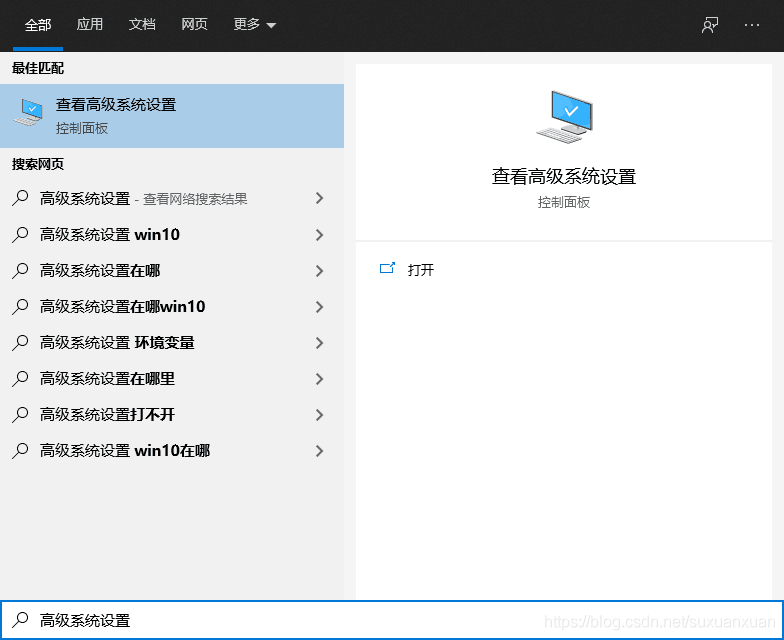Click magnifier icon beside 高级系统设置 win10在哪

click(x=20, y=450)
